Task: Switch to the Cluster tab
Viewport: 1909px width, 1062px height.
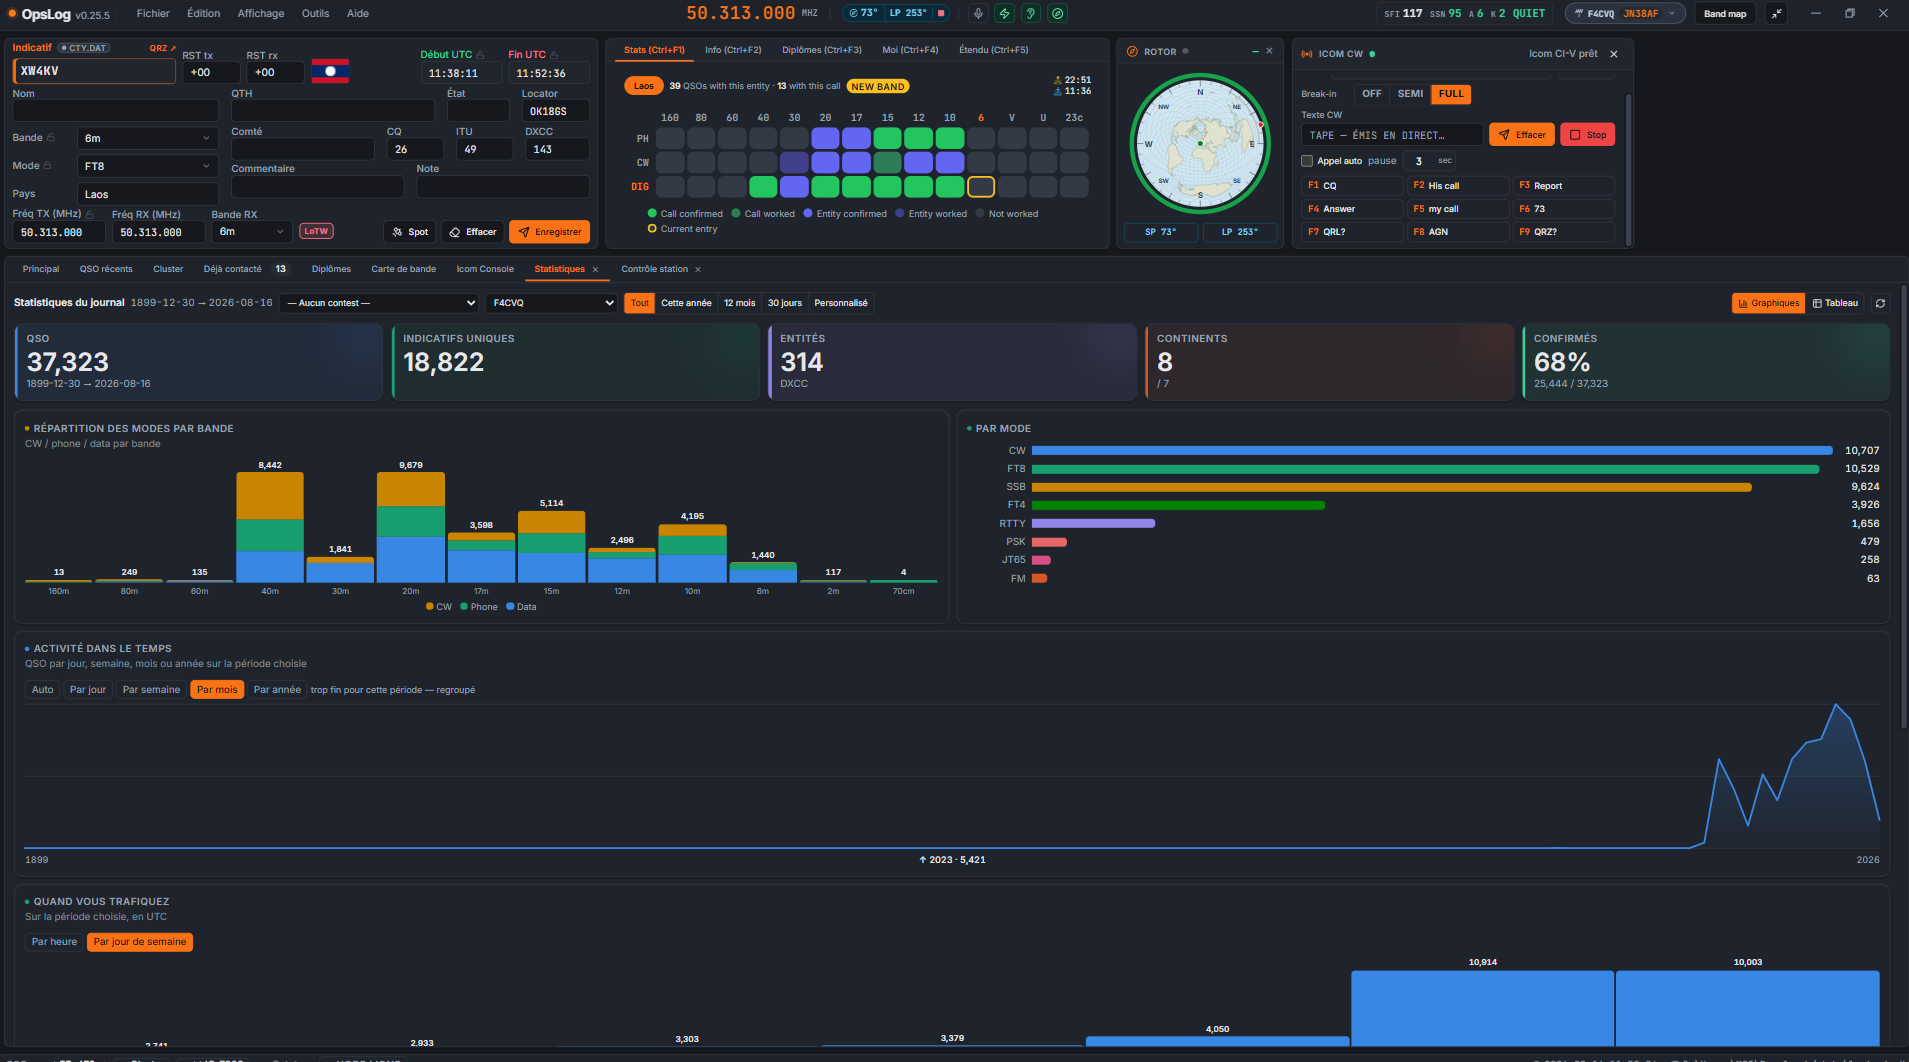Action: coord(168,269)
